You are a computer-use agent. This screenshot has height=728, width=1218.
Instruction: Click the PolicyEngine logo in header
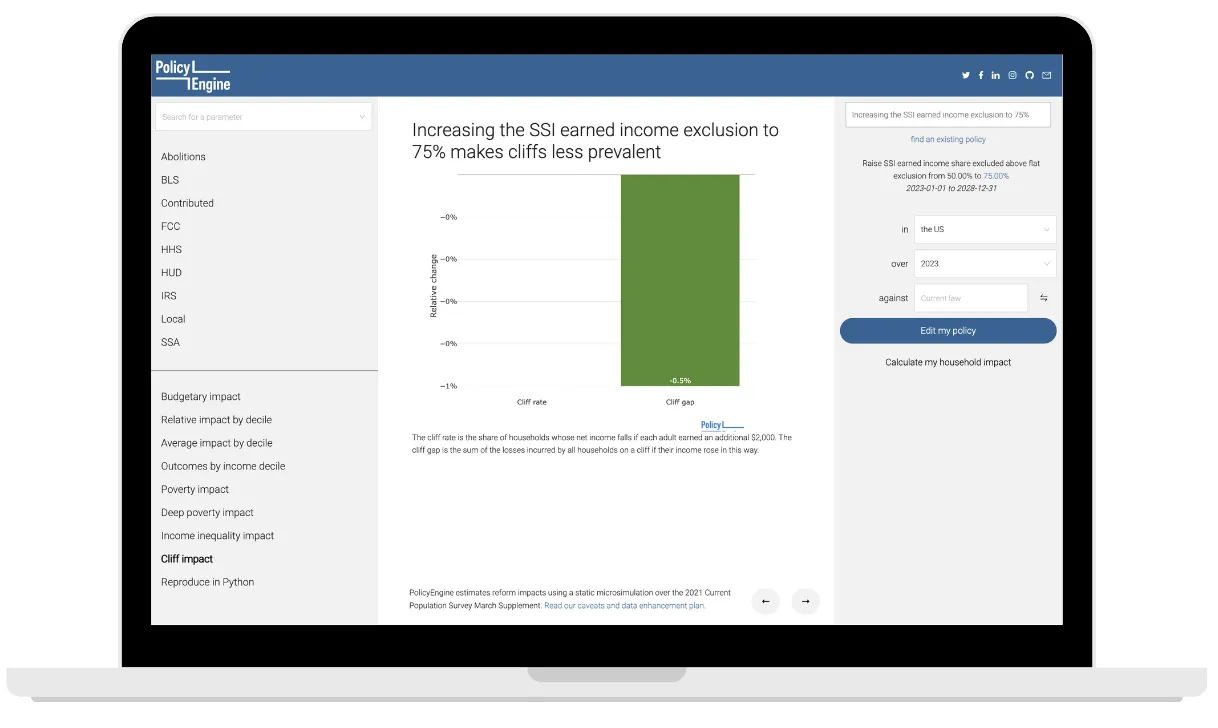(192, 75)
